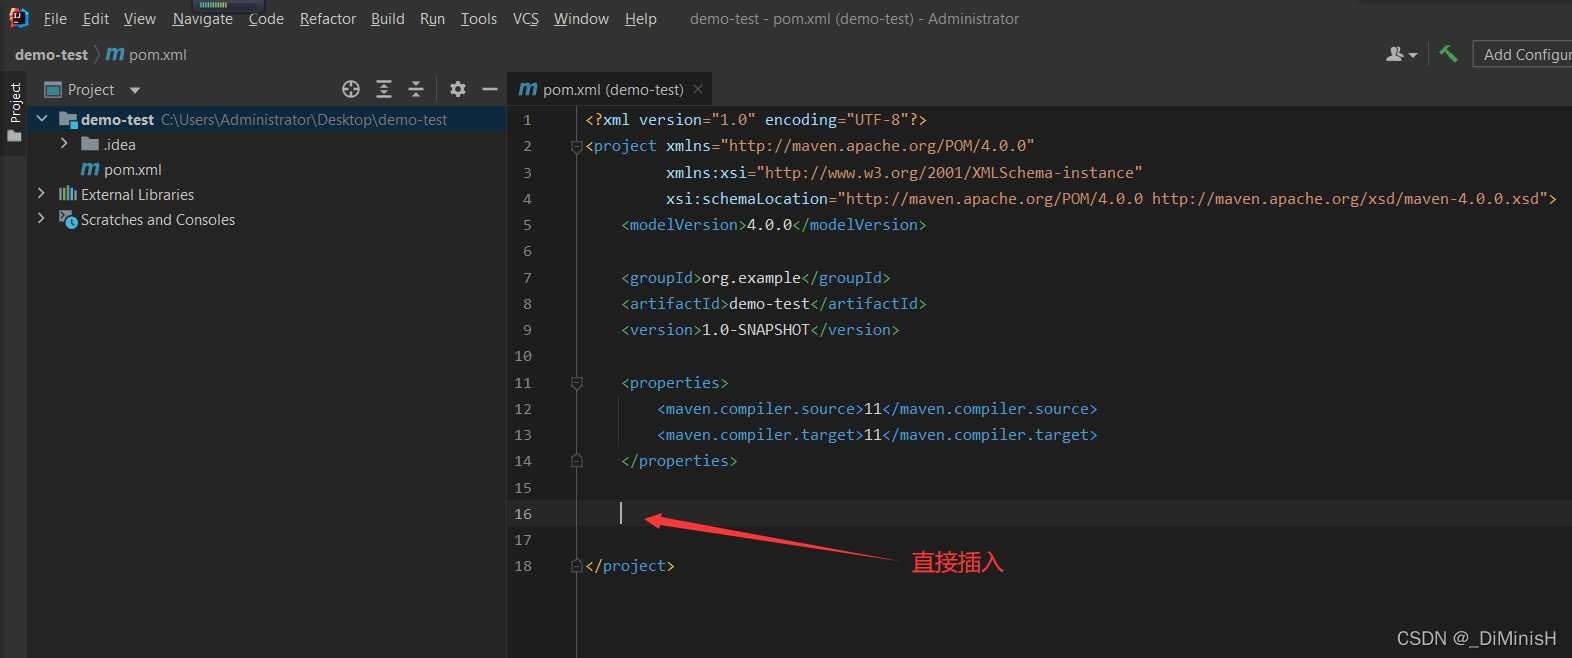
Task: Click demo-test in the navigation breadcrumb
Action: tap(51, 55)
